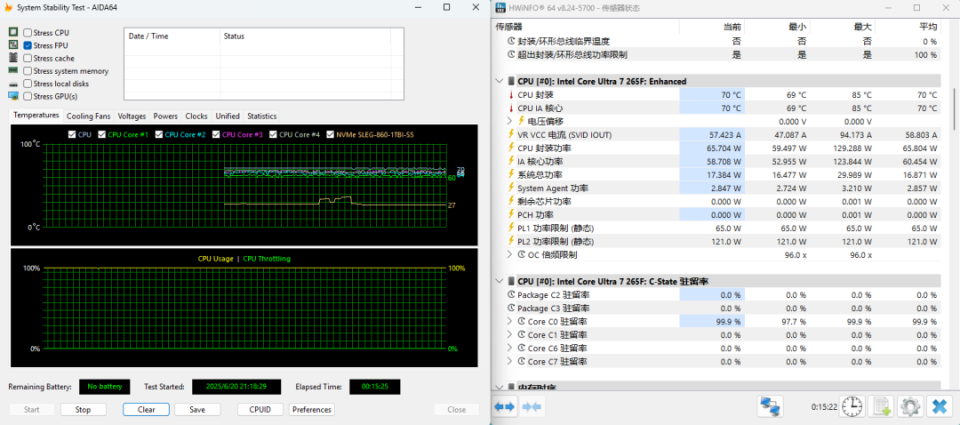Screen dimensions: 960x425
Task: Enable Stress GPU(s) checkbox
Action: tap(28, 96)
